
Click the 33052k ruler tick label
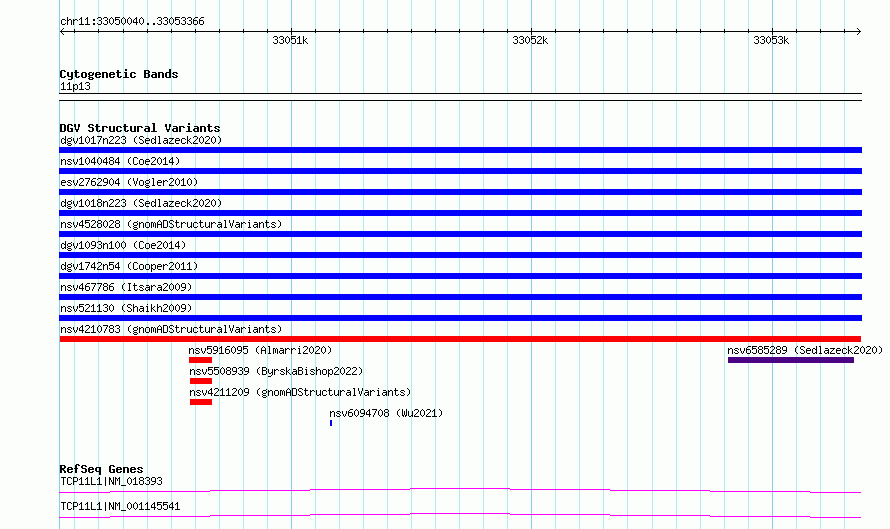click(530, 40)
